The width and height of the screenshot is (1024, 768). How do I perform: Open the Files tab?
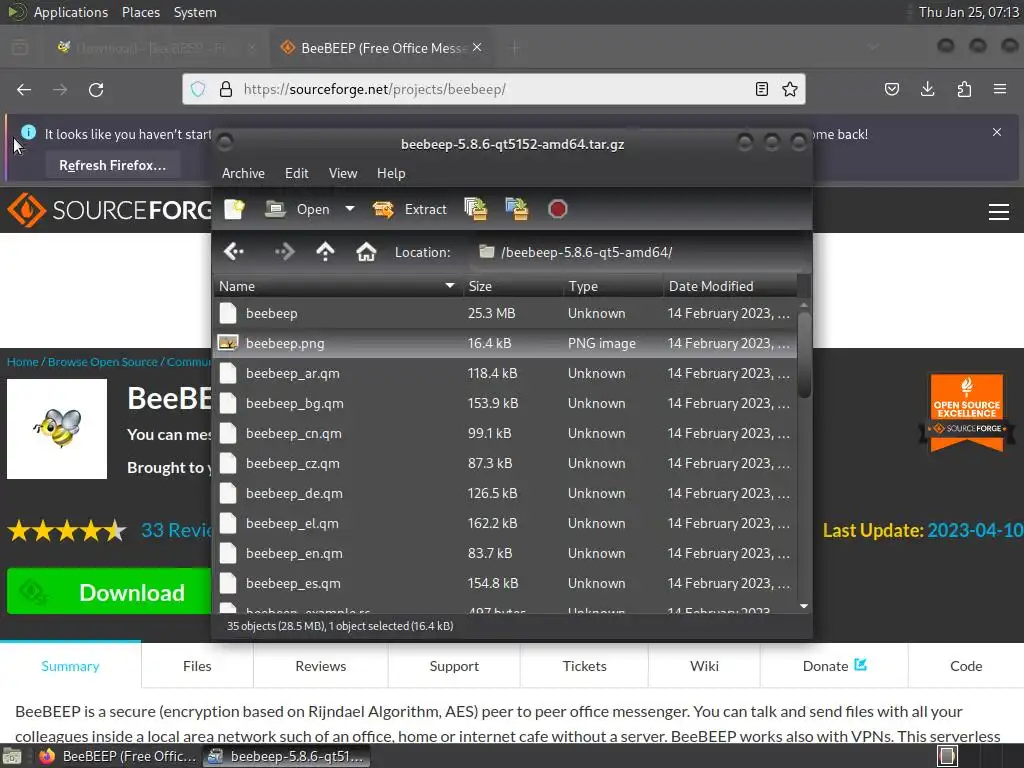[197, 666]
